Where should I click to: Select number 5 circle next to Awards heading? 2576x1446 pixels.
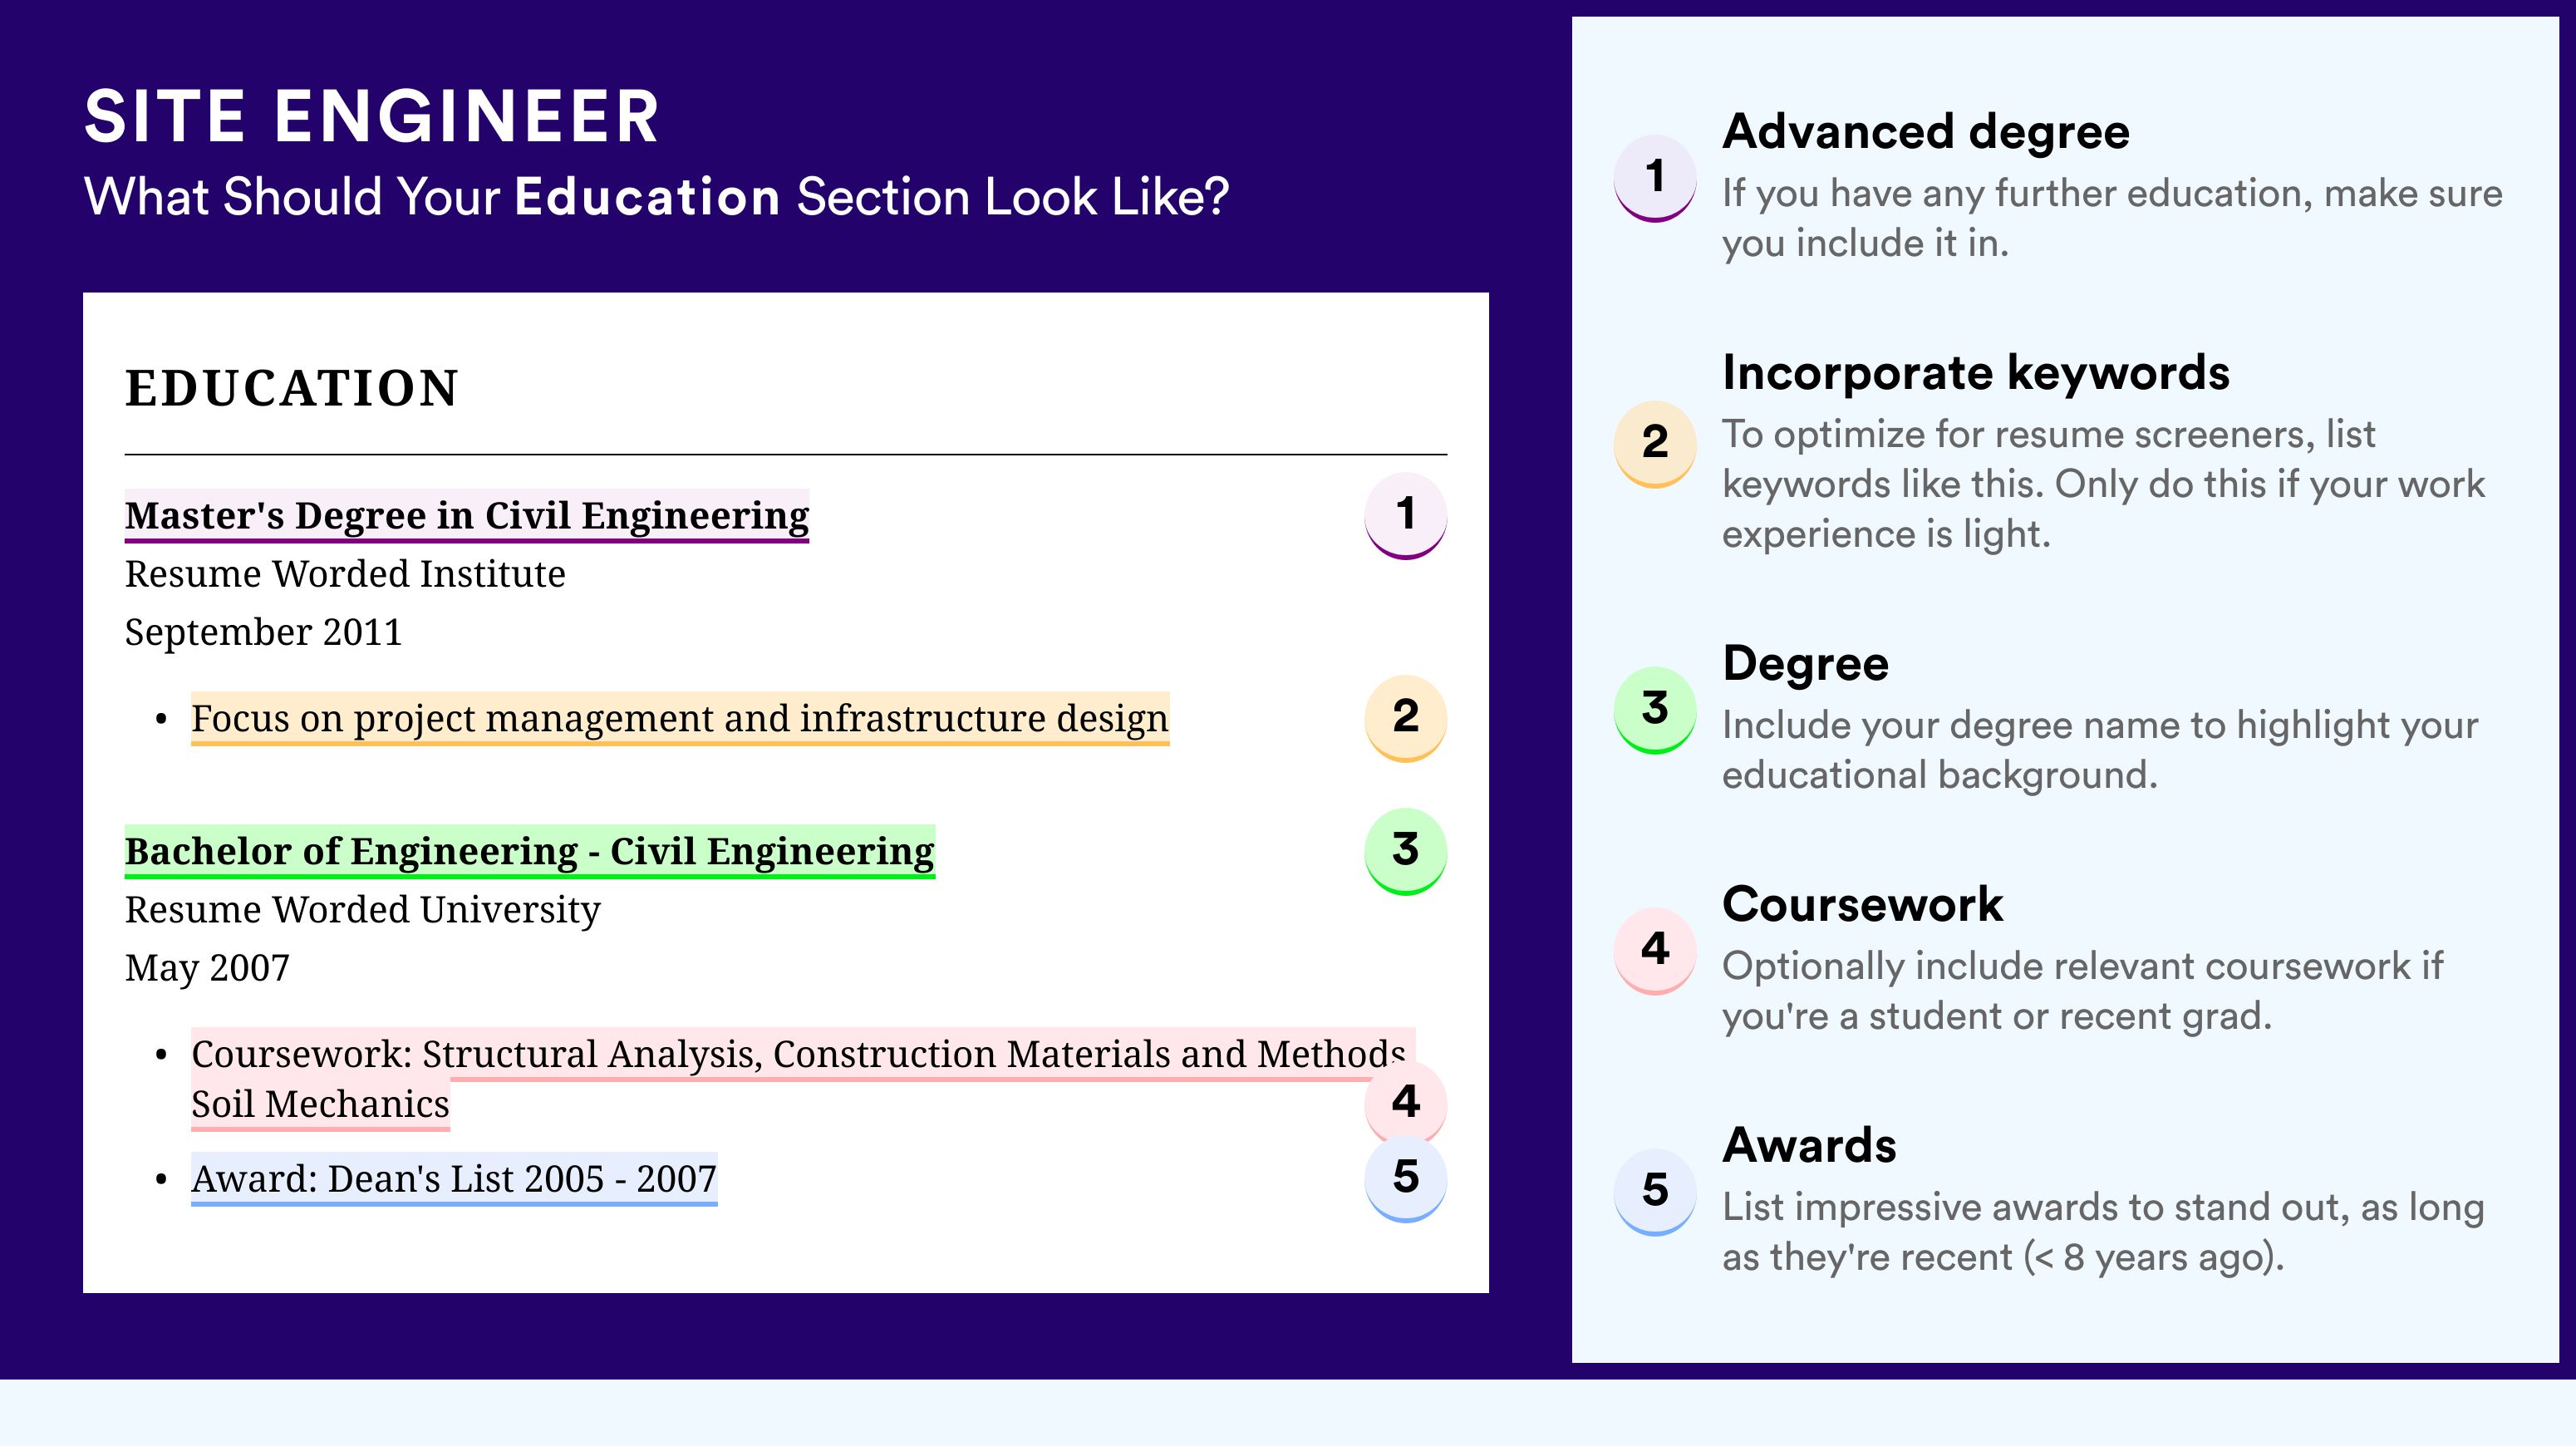coord(1654,1191)
